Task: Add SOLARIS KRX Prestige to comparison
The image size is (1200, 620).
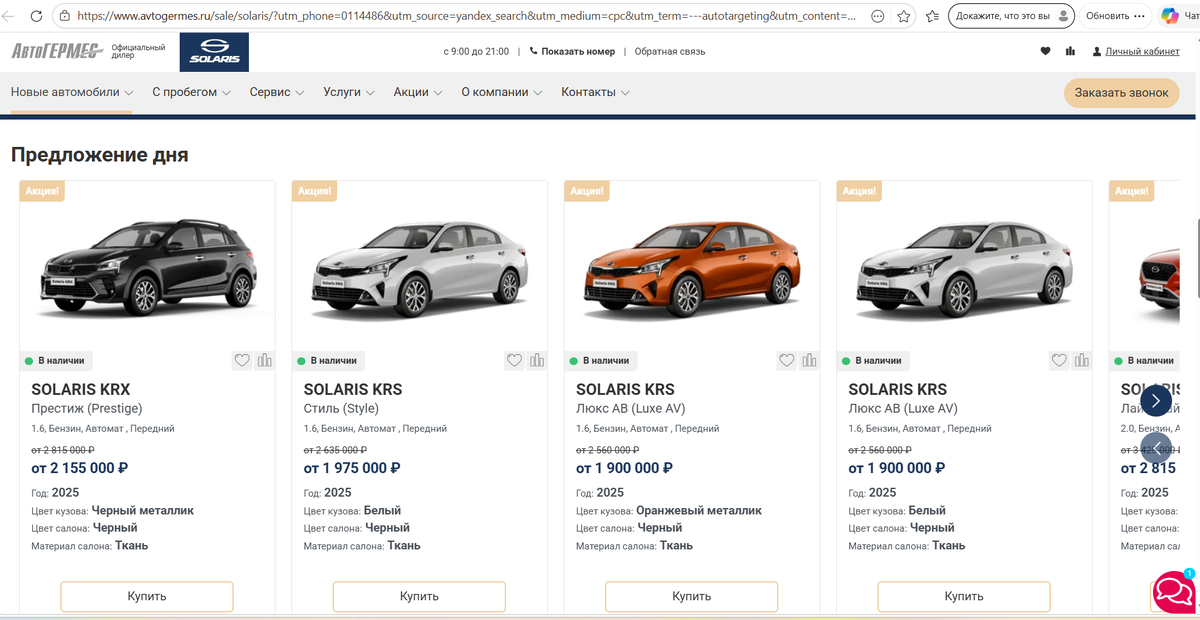Action: click(264, 361)
